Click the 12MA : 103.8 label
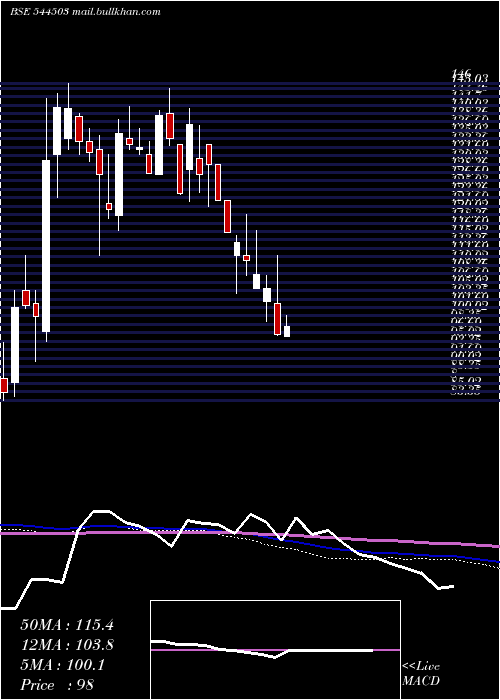500x700 pixels. click(67, 645)
